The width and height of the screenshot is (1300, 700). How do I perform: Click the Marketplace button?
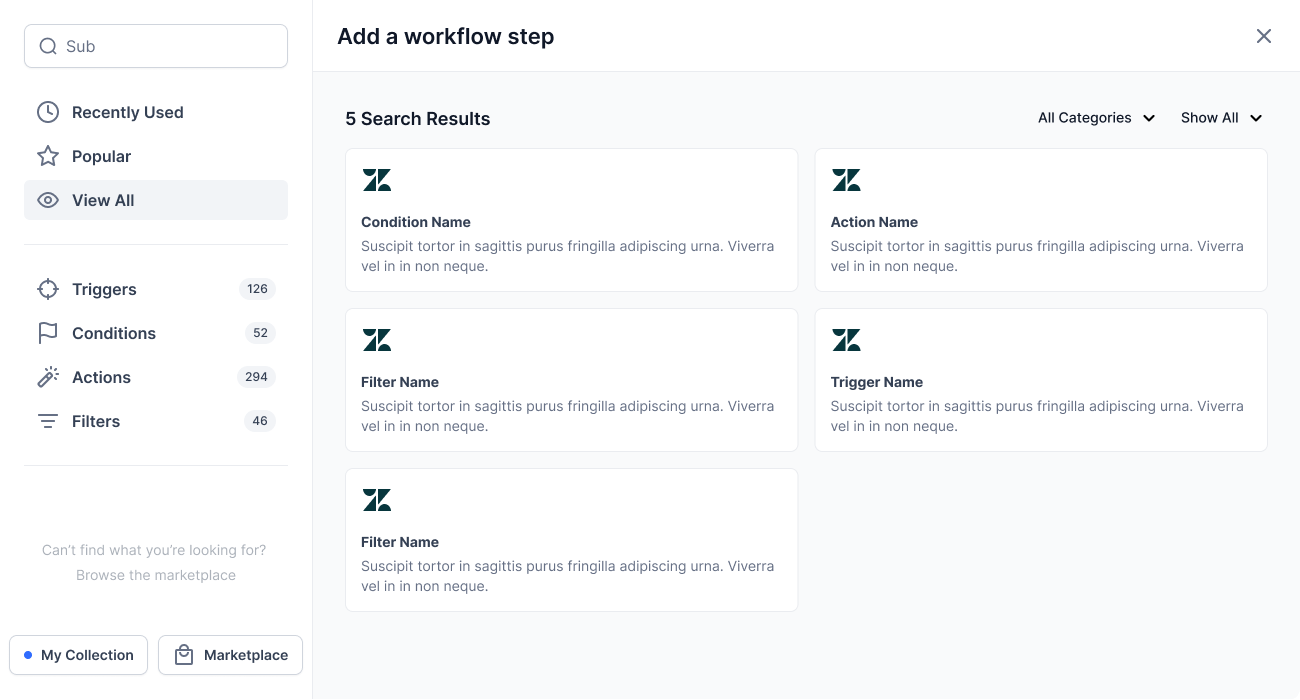[230, 655]
